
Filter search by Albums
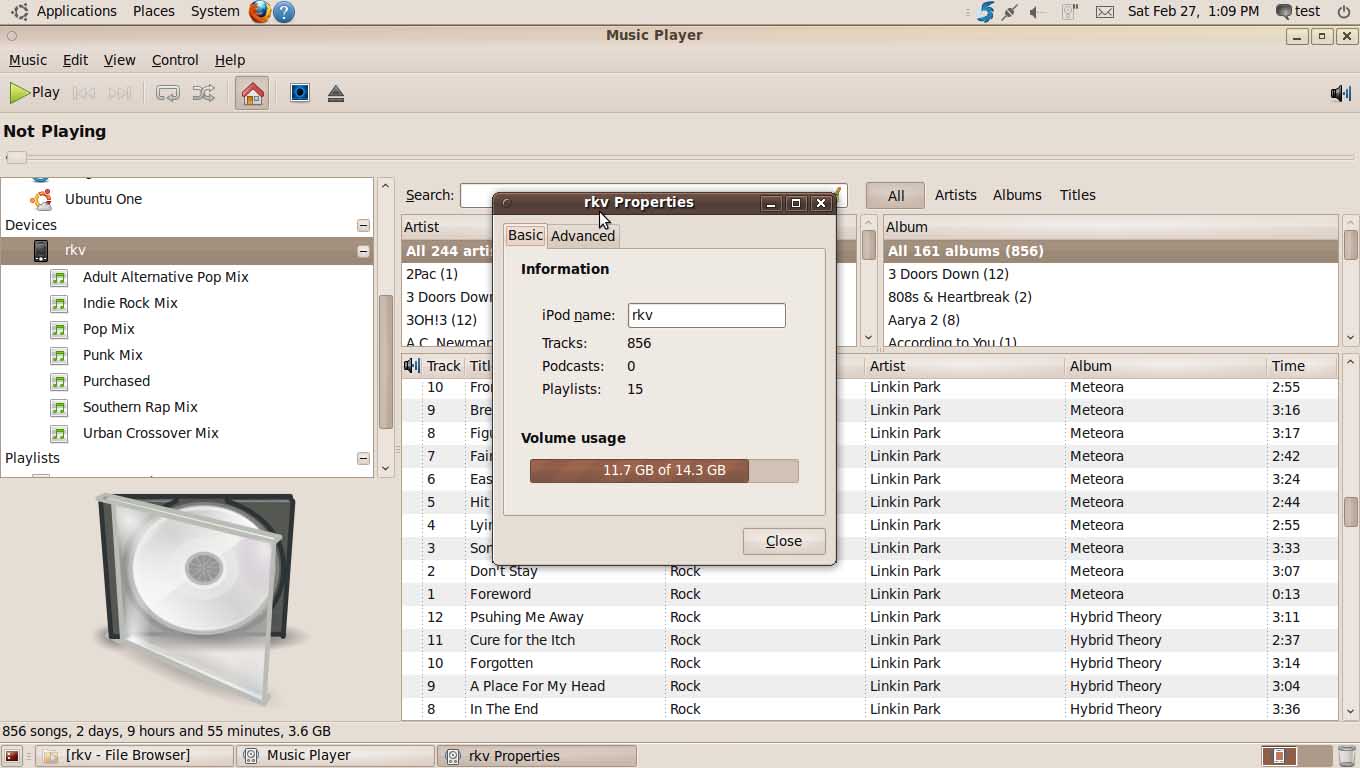point(1017,195)
